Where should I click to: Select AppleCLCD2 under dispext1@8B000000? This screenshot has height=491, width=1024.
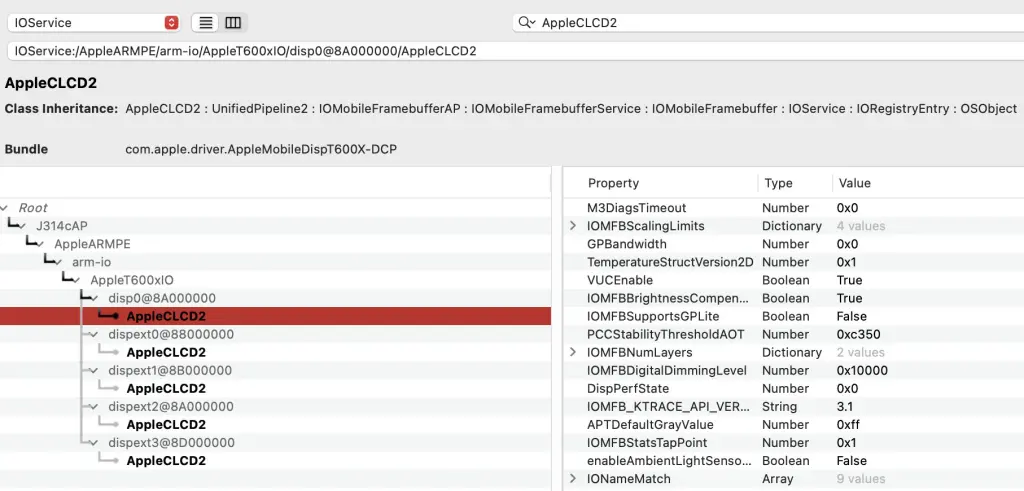(x=166, y=388)
